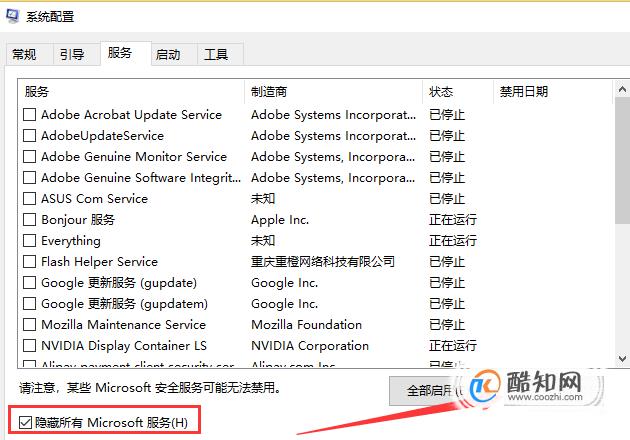Uncheck 隐藏所有 Microsoft 服务(H)
Image resolution: width=630 pixels, height=440 pixels.
pyautogui.click(x=25, y=422)
